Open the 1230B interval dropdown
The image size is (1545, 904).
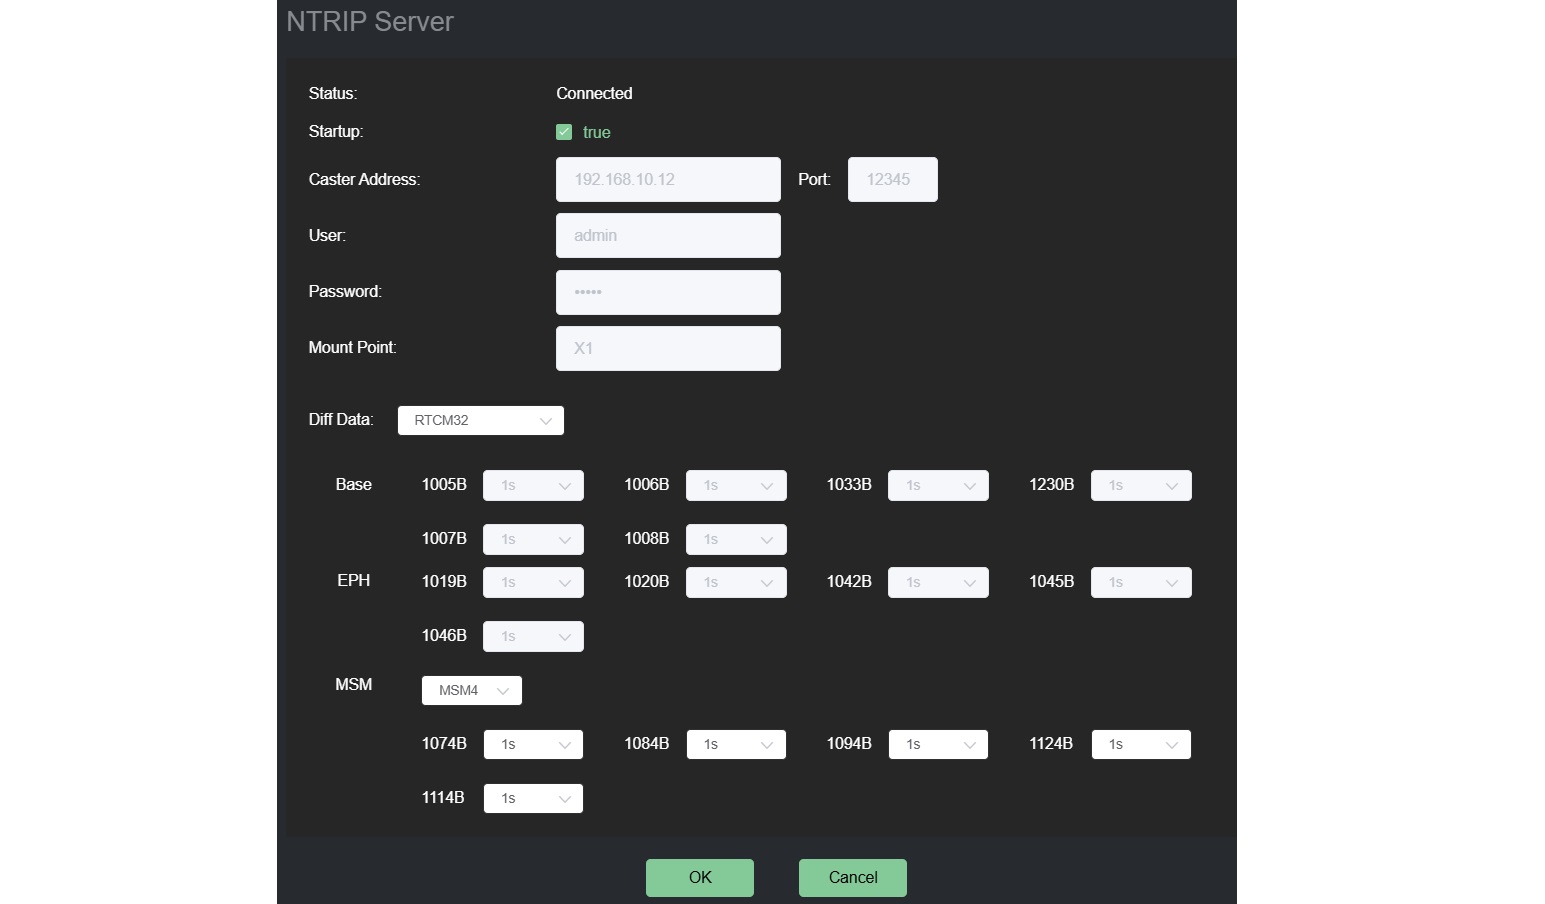pyautogui.click(x=1141, y=486)
